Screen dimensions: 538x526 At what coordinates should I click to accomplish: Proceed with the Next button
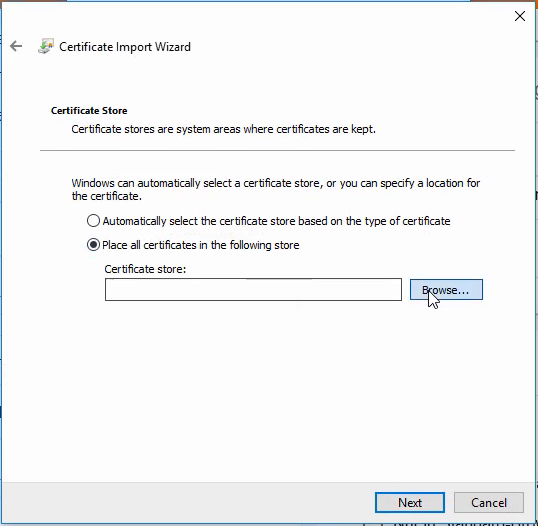pos(410,503)
